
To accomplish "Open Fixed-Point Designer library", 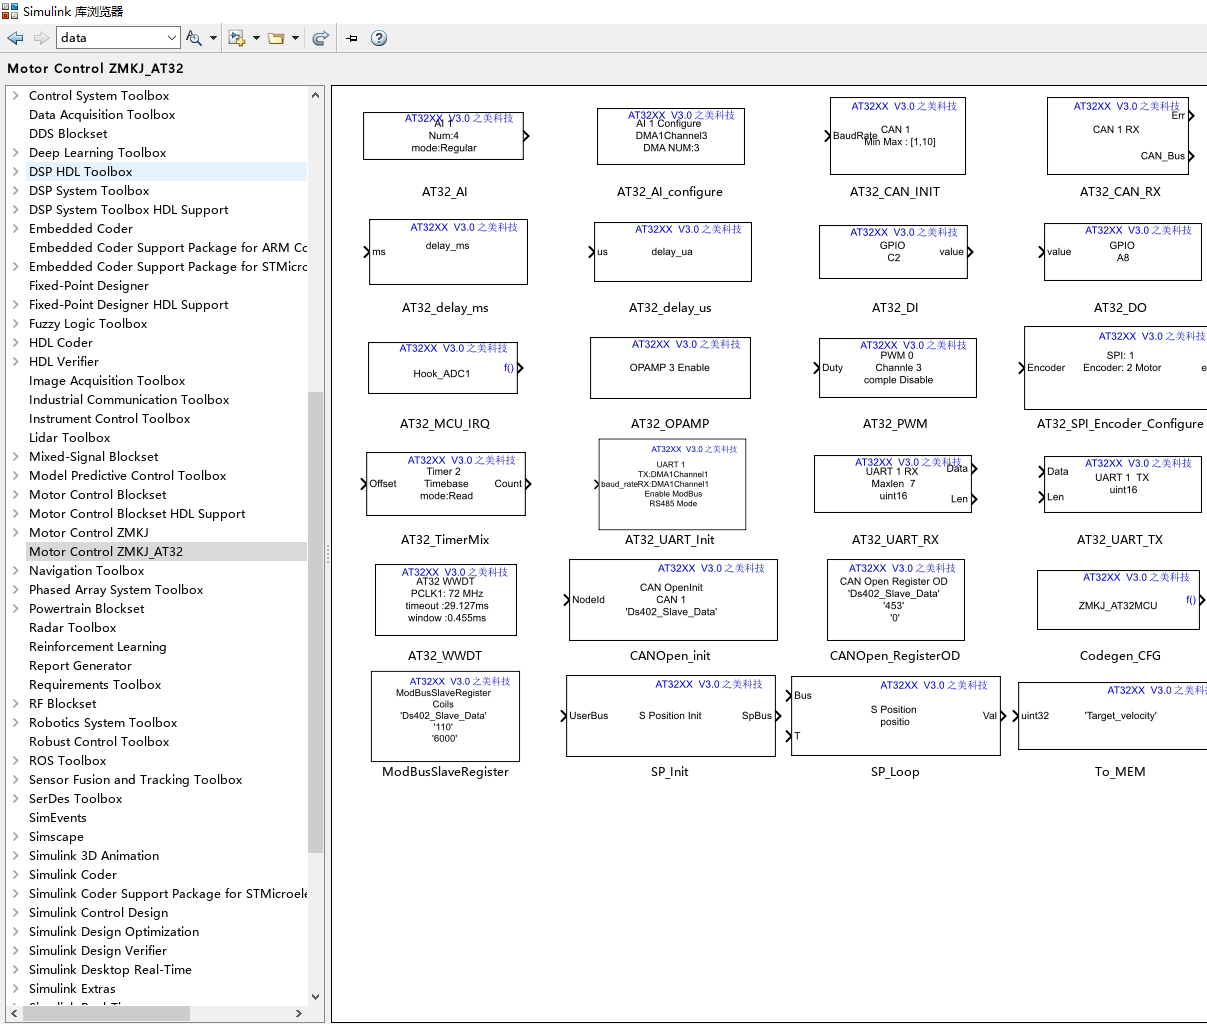I will (x=89, y=286).
